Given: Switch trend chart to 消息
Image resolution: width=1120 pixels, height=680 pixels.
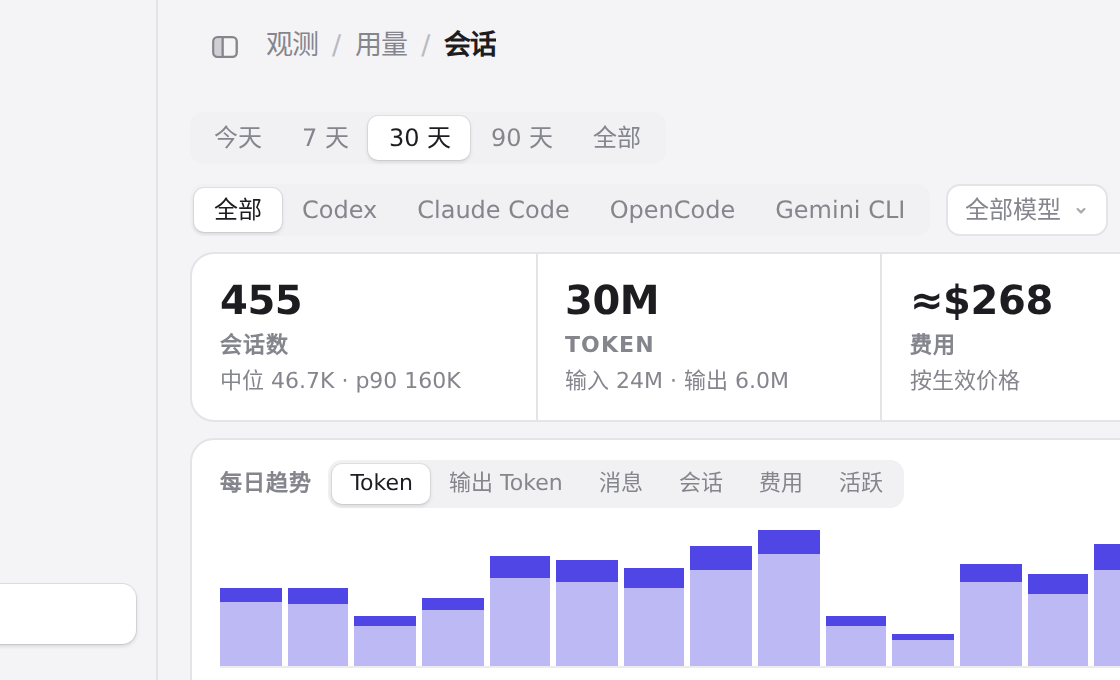Looking at the screenshot, I should 620,483.
